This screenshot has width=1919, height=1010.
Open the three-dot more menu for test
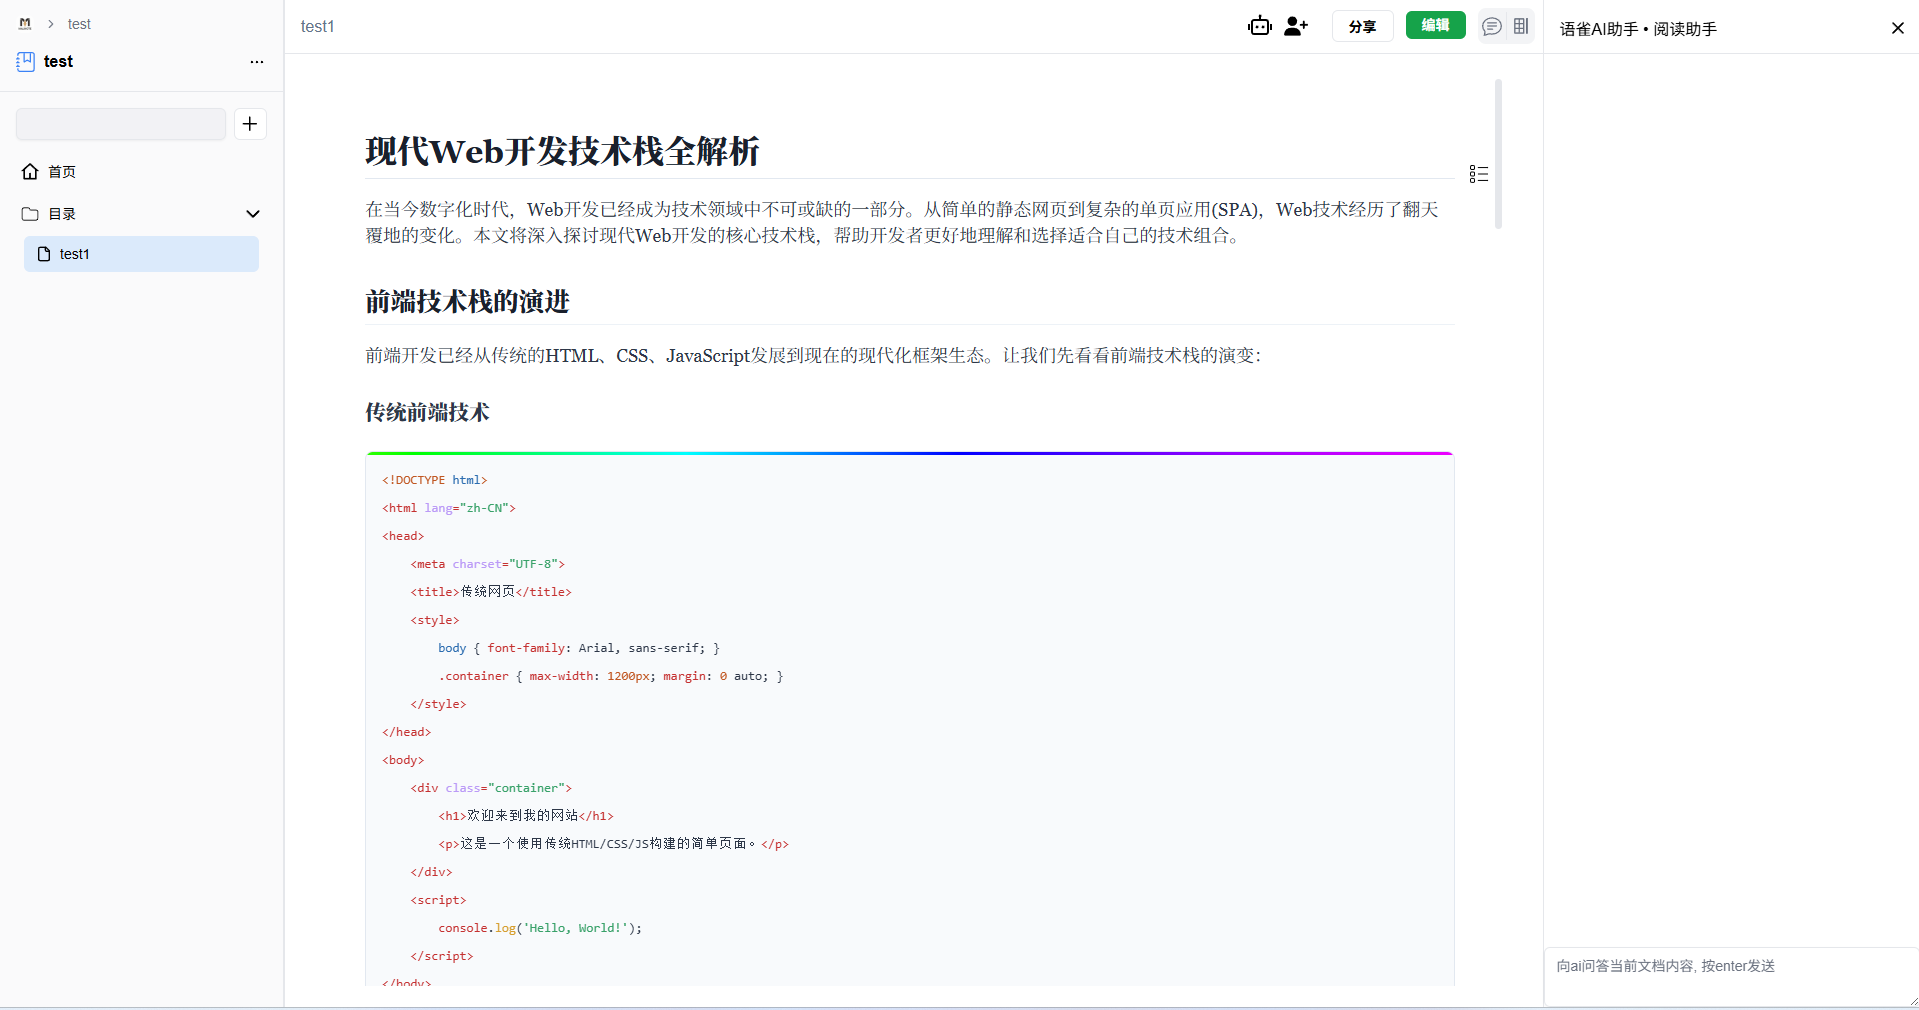click(x=257, y=61)
